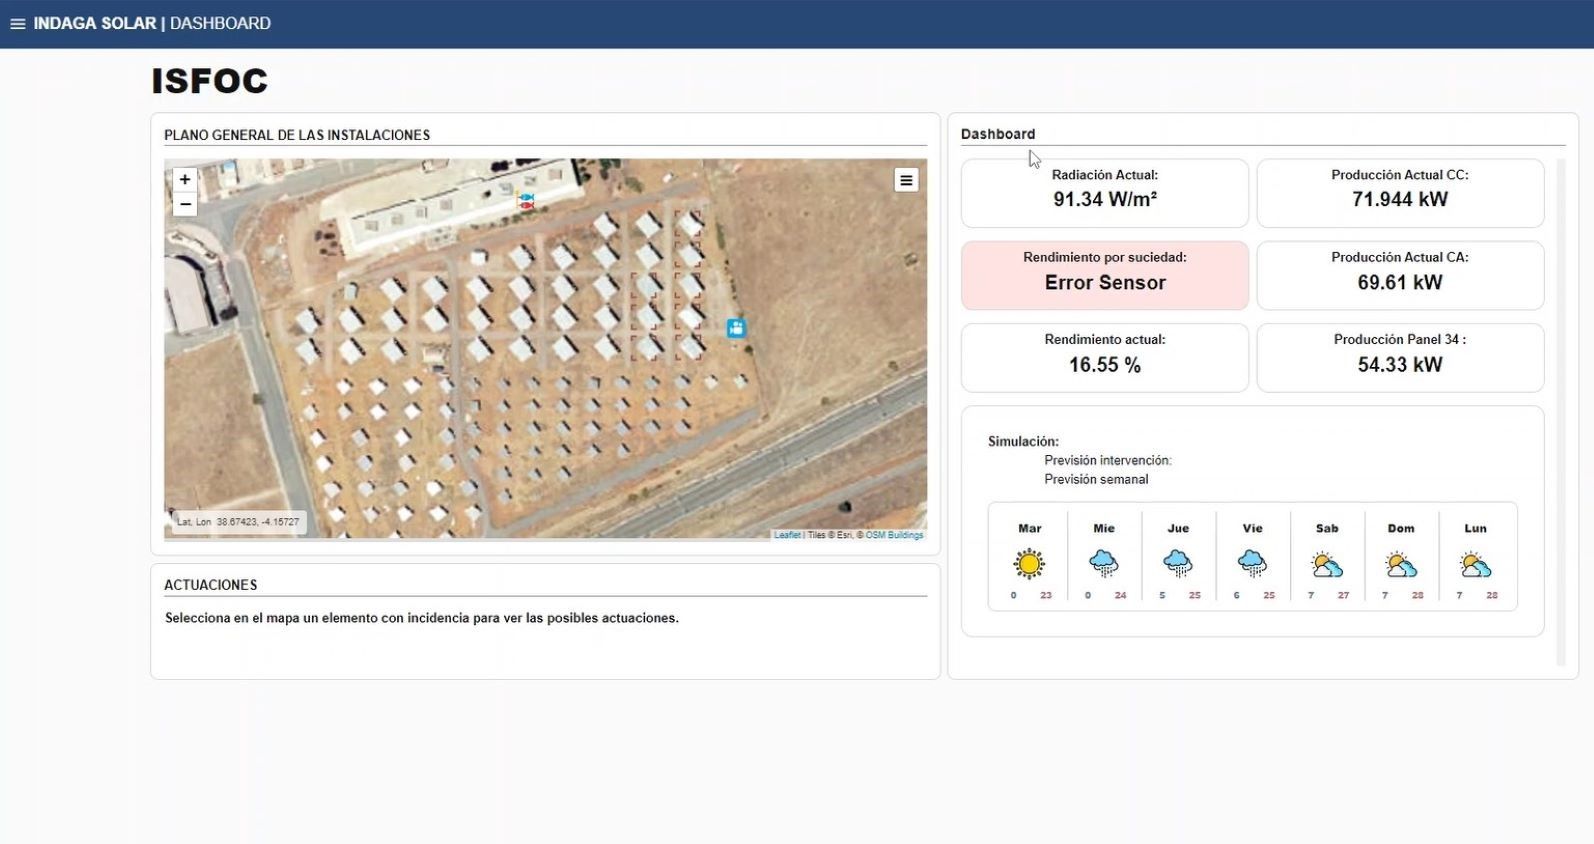Open the map layers menu button
Image resolution: width=1594 pixels, height=844 pixels.
906,180
